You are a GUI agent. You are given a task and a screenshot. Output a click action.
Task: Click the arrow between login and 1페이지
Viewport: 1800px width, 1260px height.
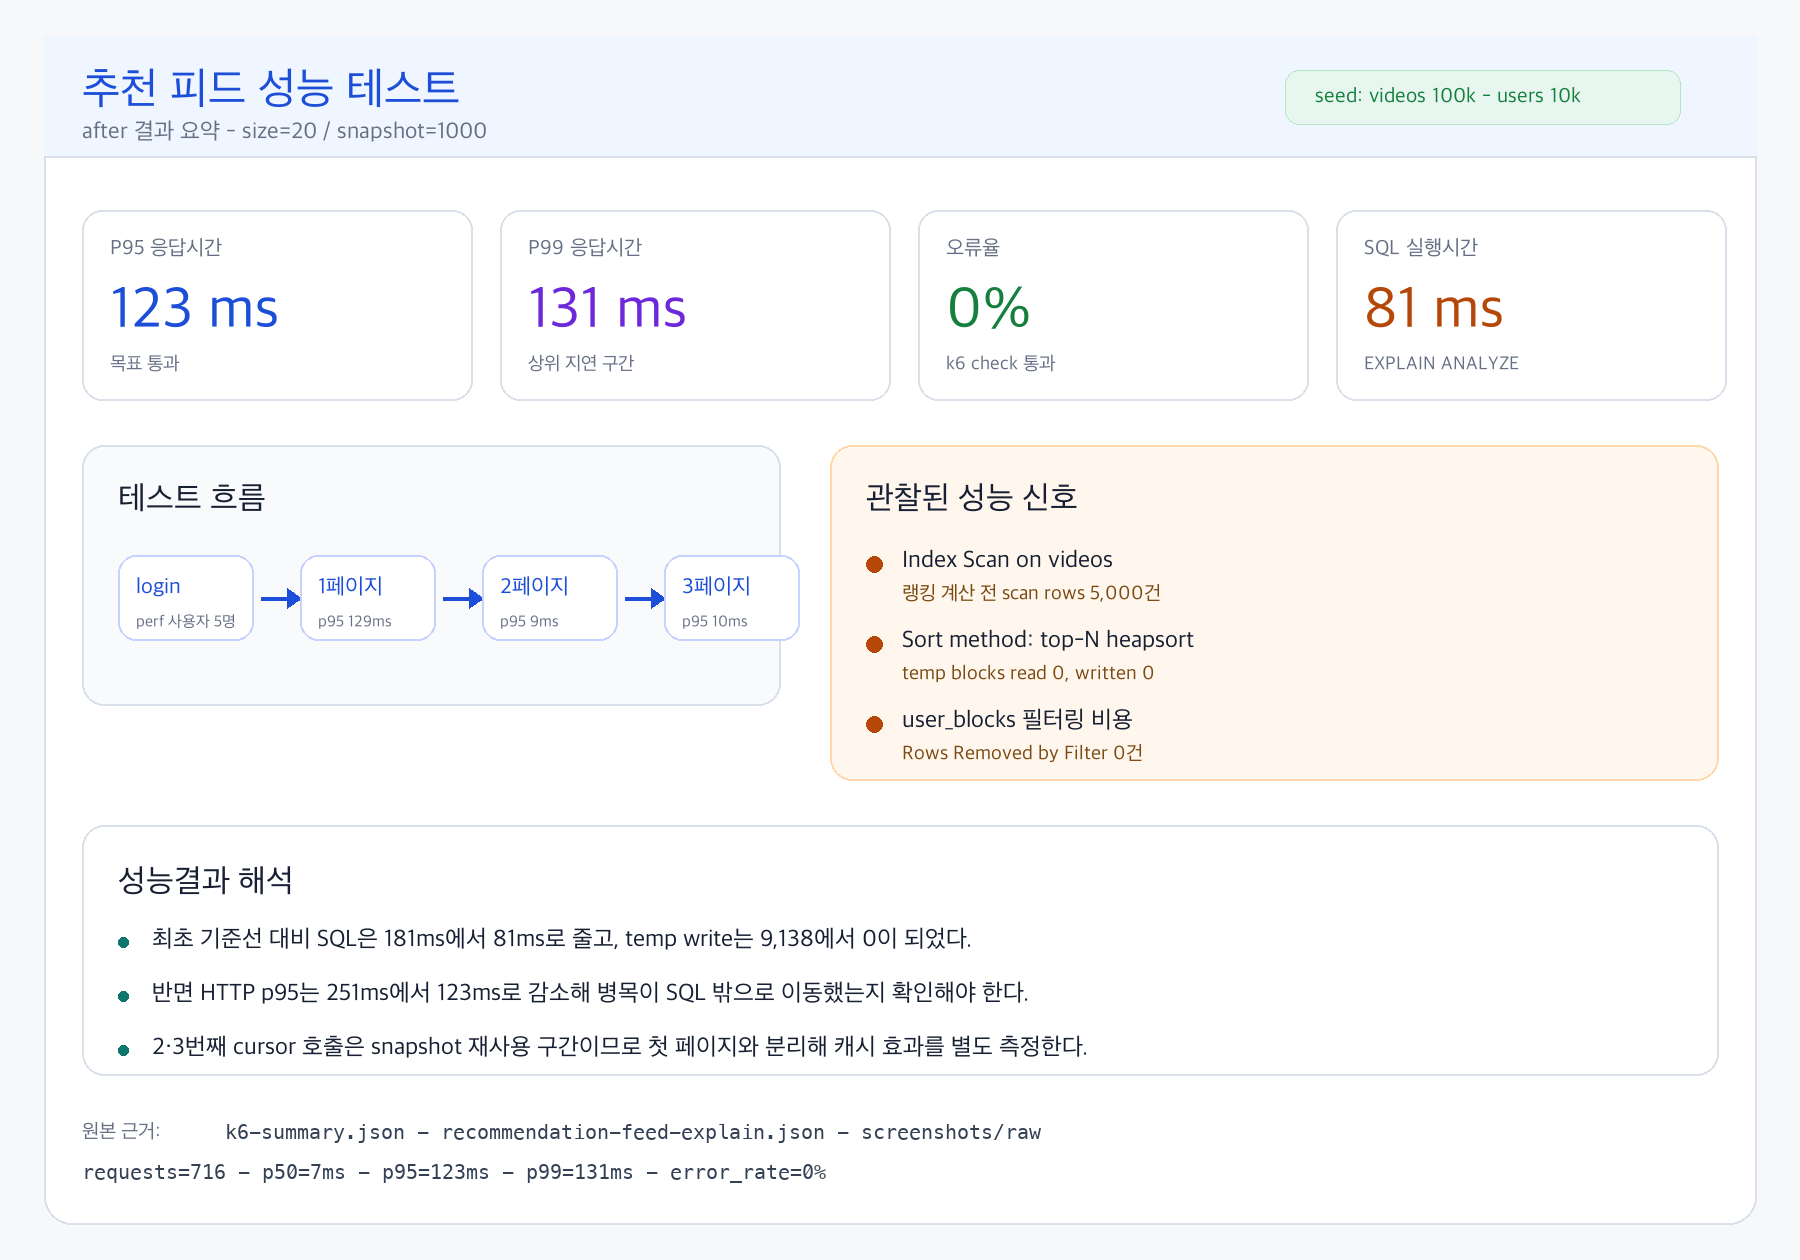pyautogui.click(x=280, y=599)
